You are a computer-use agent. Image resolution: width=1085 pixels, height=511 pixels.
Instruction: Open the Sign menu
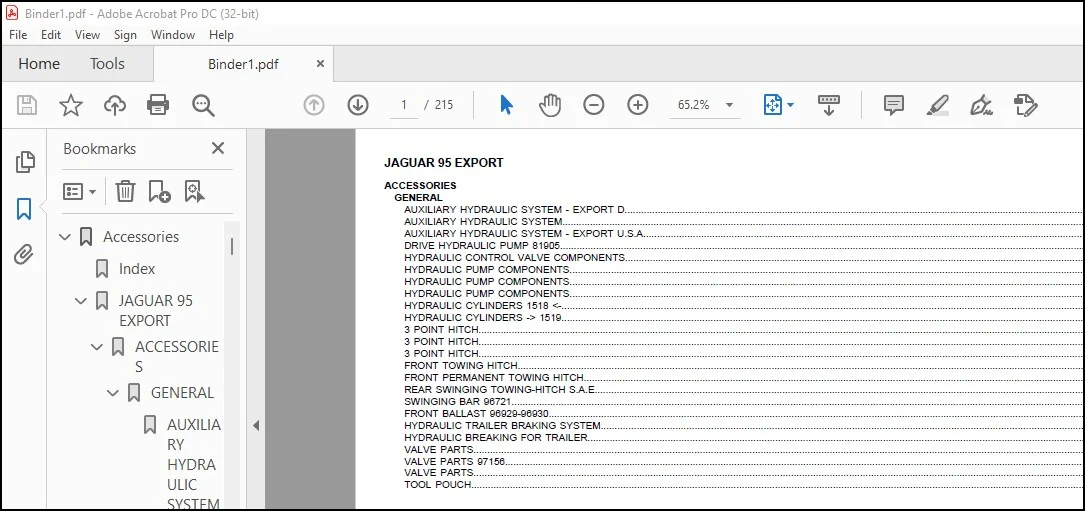tap(125, 35)
